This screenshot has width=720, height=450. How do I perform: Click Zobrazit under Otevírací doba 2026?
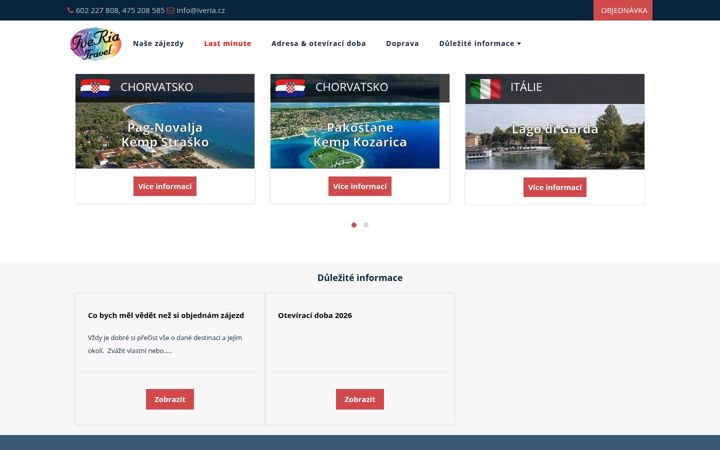pyautogui.click(x=360, y=399)
